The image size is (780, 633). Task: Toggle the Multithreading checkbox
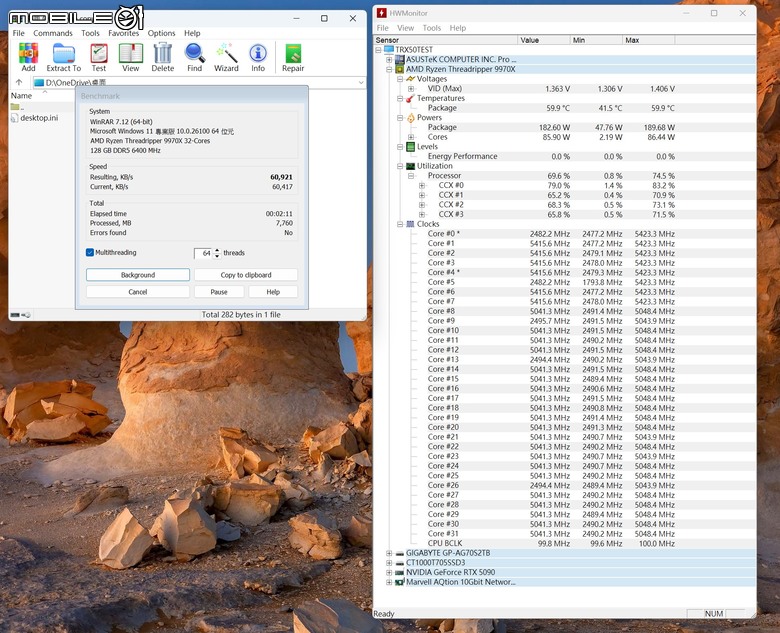point(90,252)
